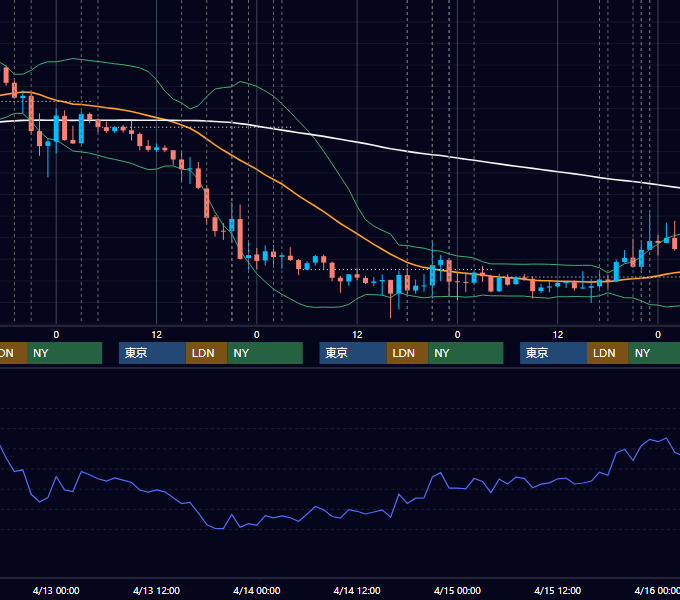Click the 4/14 00:00 date label
The height and width of the screenshot is (600, 680).
(x=257, y=590)
